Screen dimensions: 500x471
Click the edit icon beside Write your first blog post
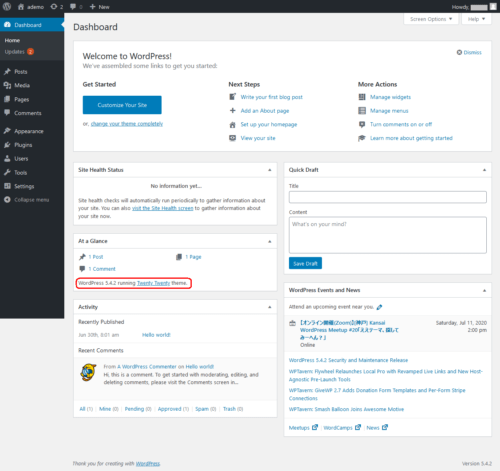[232, 97]
